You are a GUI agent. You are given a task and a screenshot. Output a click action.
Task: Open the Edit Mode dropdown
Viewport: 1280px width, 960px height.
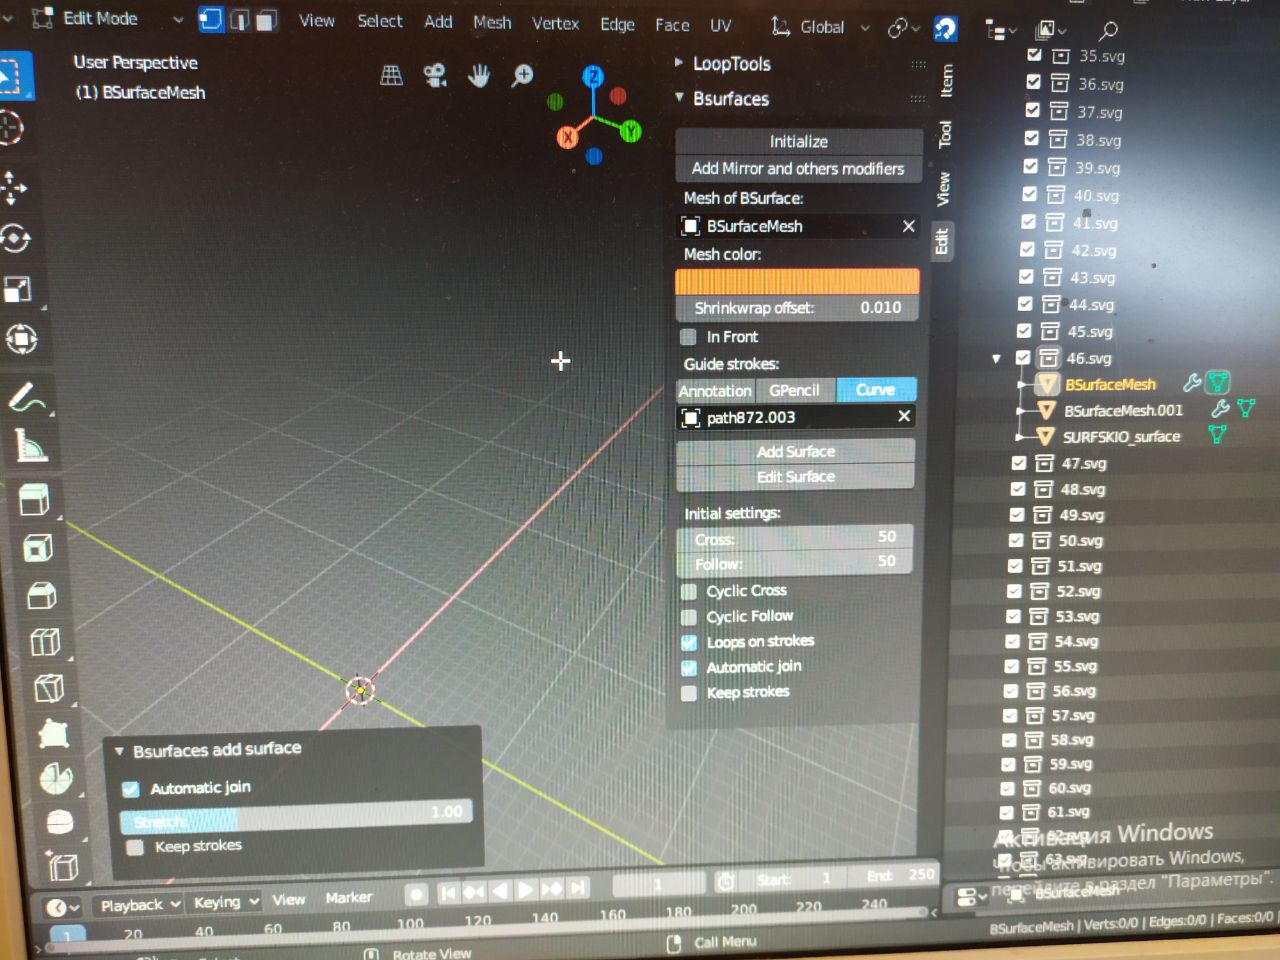(108, 19)
